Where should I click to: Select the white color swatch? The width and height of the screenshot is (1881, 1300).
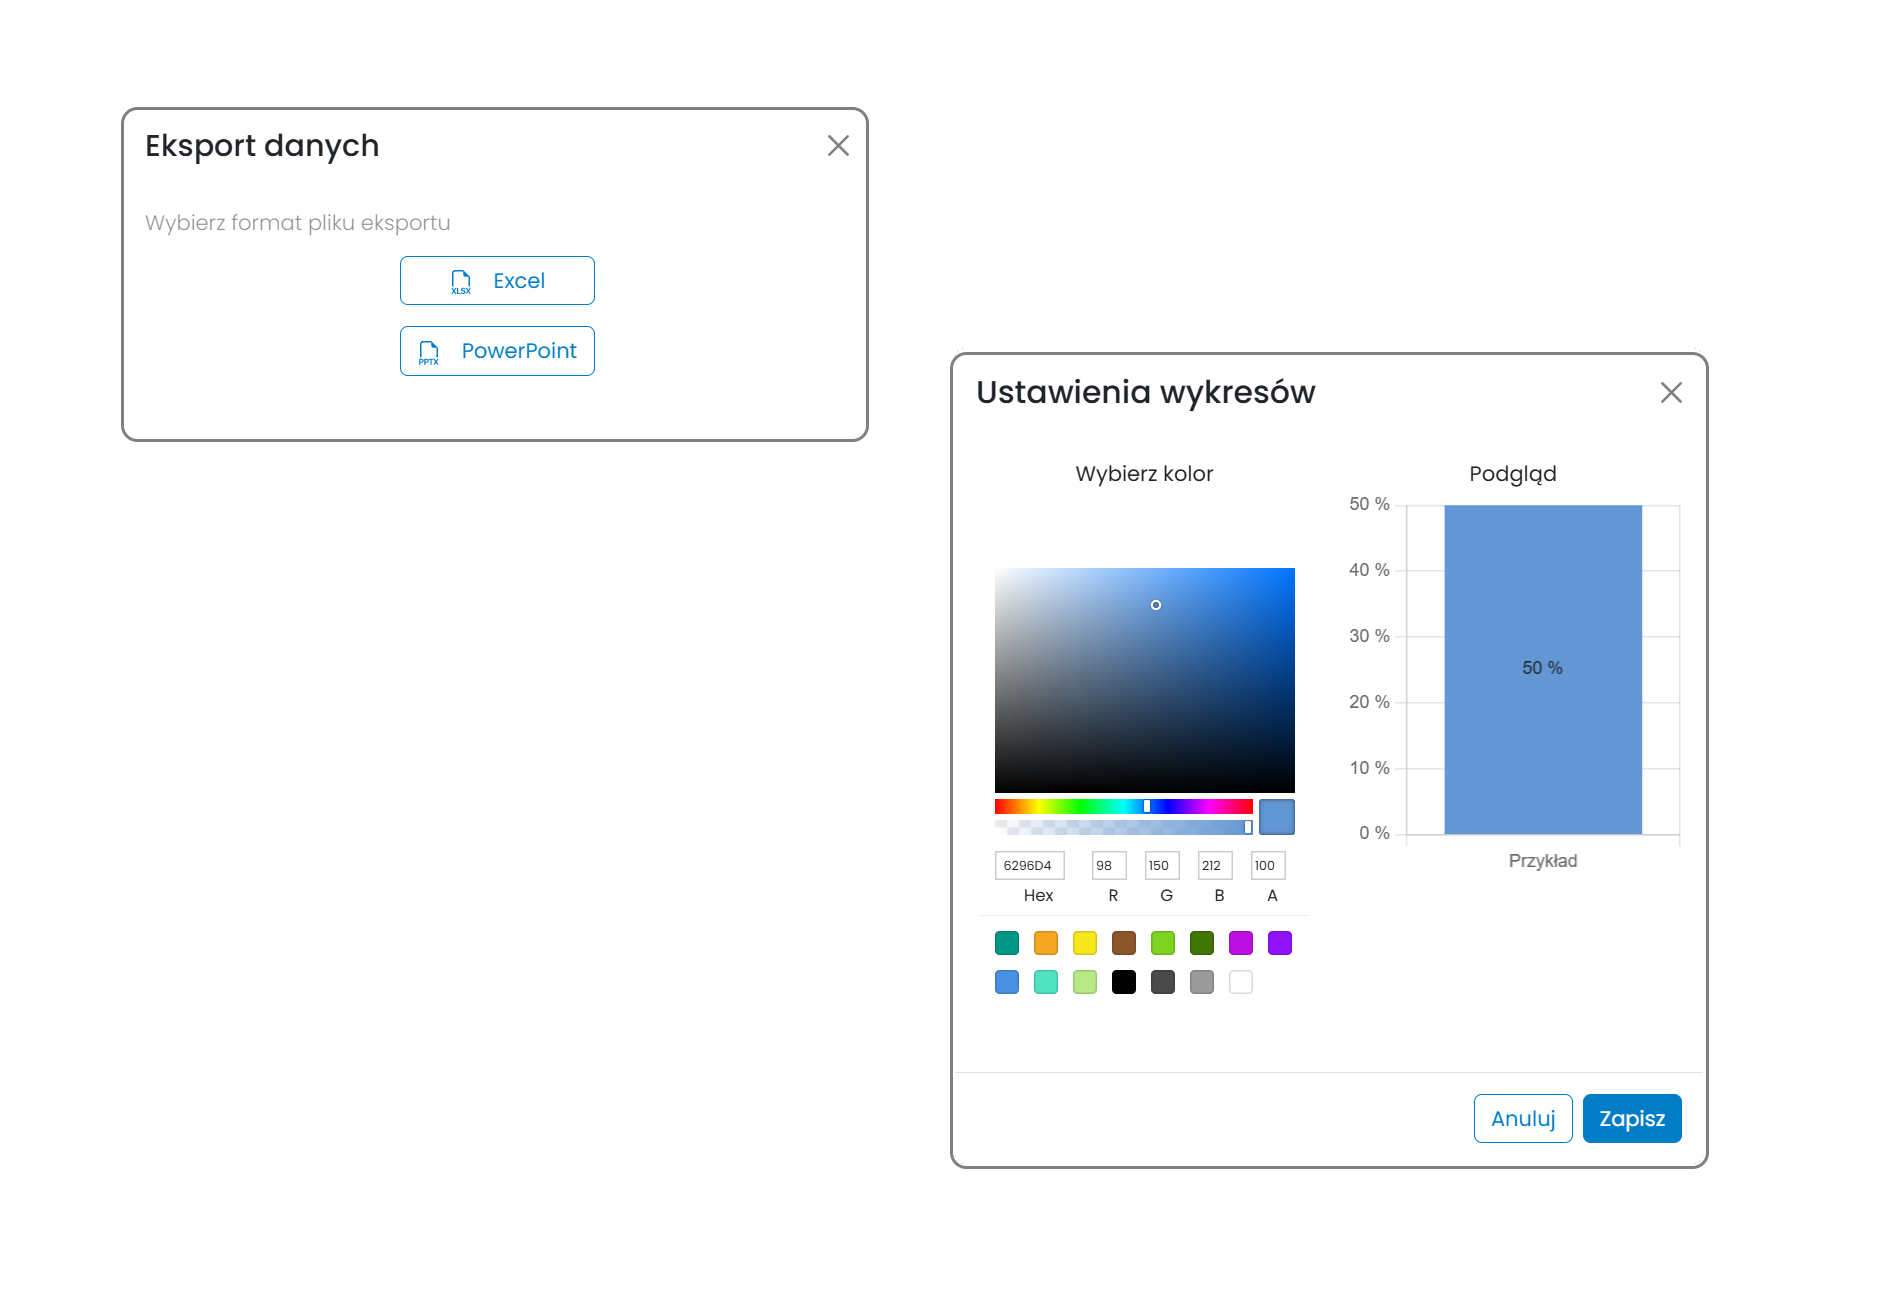1241,982
